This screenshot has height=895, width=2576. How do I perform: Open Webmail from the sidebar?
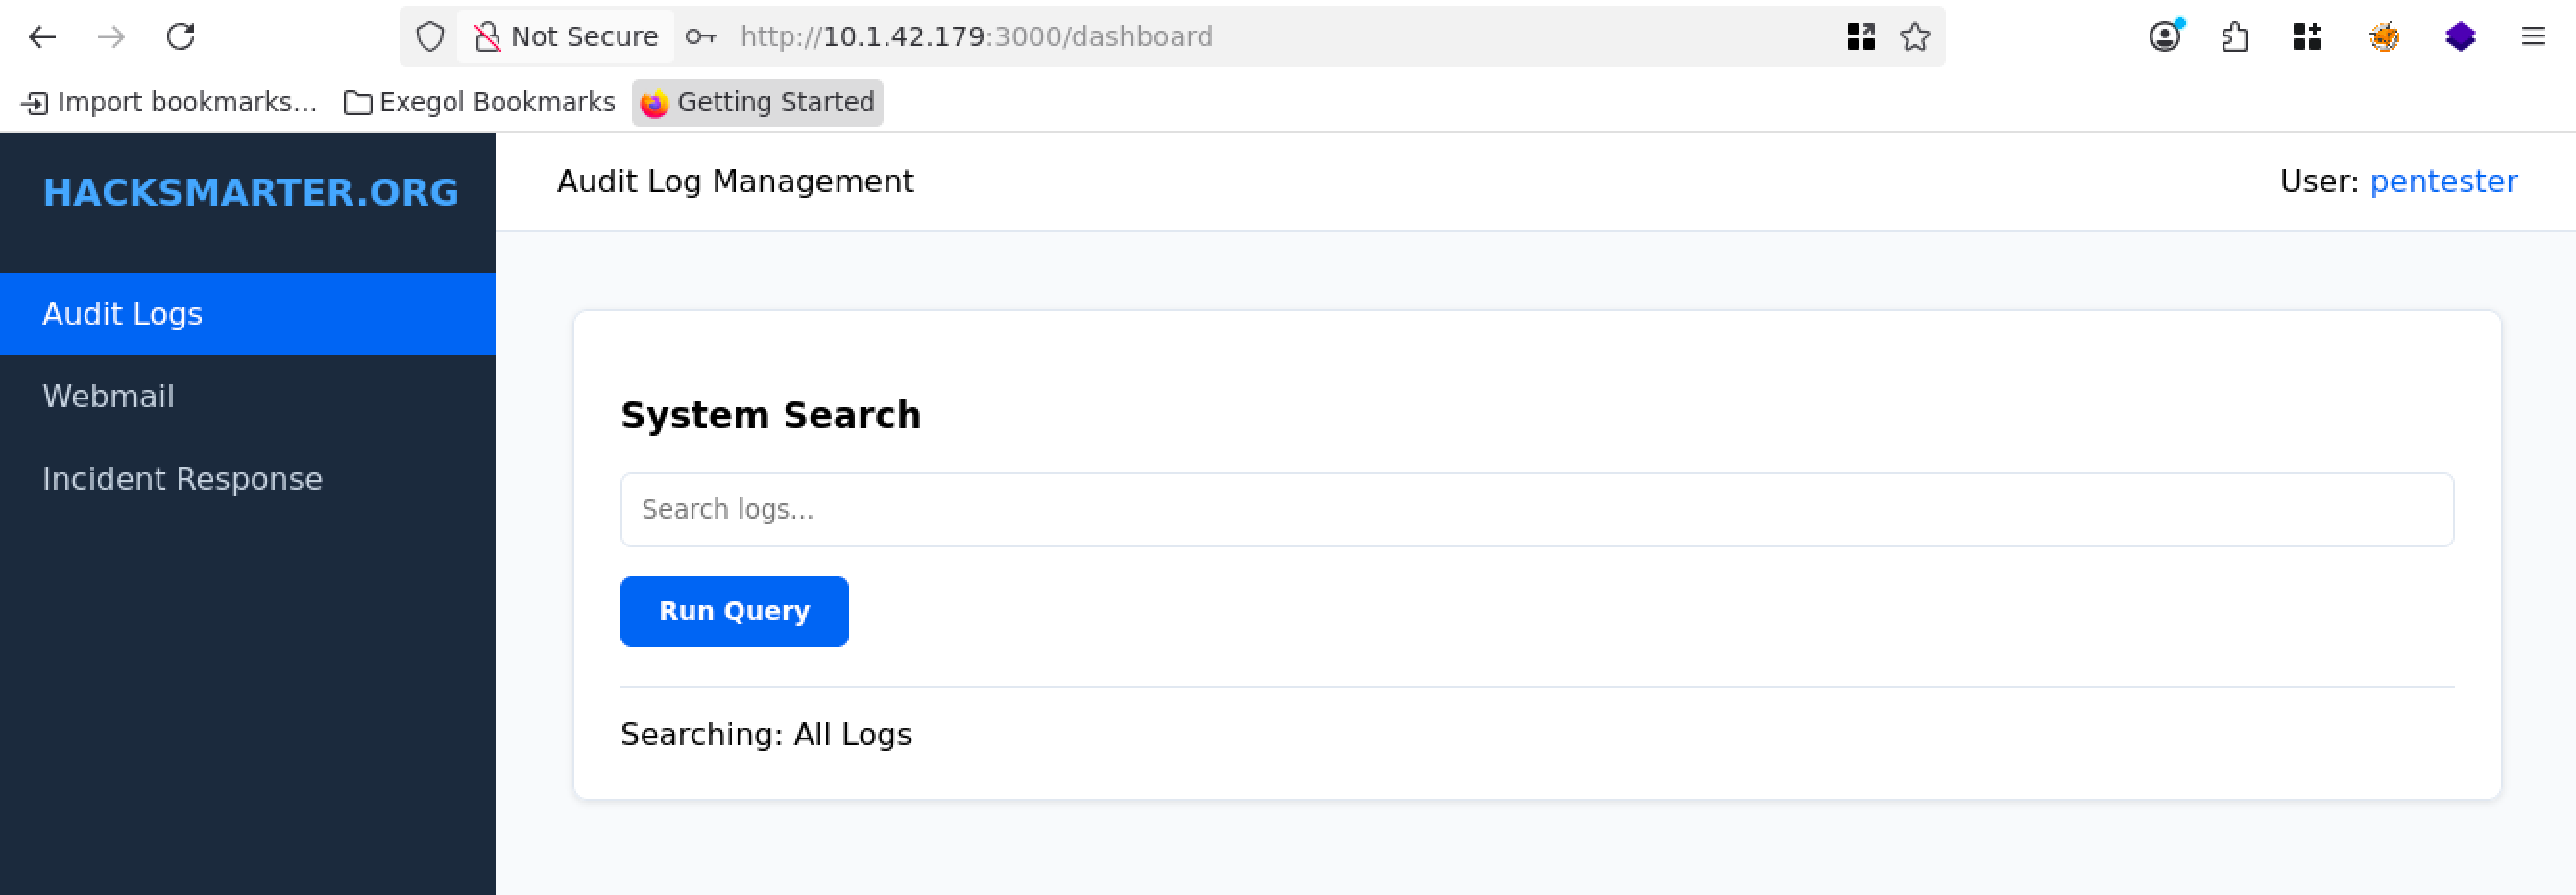click(108, 396)
